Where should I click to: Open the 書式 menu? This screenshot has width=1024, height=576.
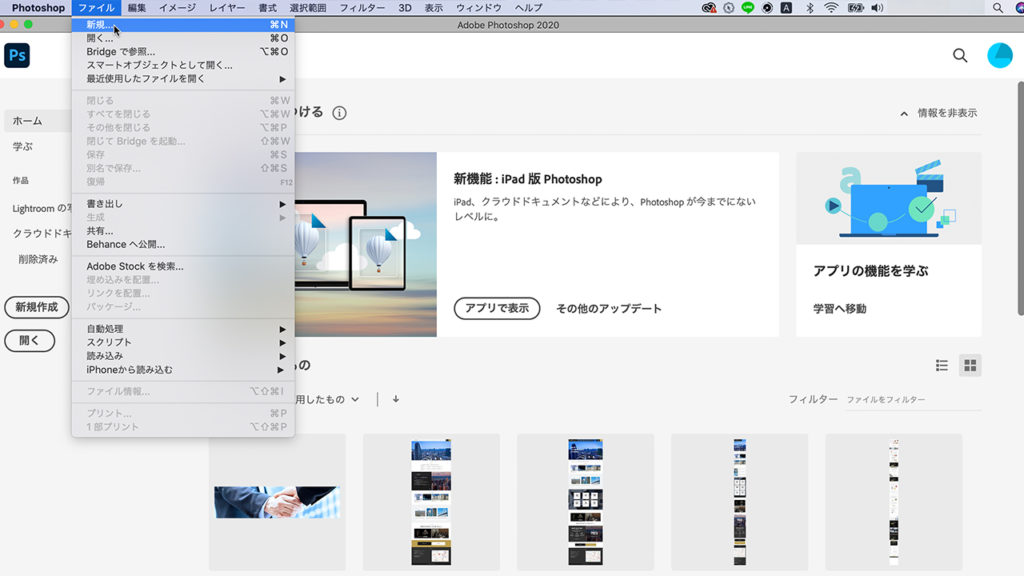click(267, 8)
